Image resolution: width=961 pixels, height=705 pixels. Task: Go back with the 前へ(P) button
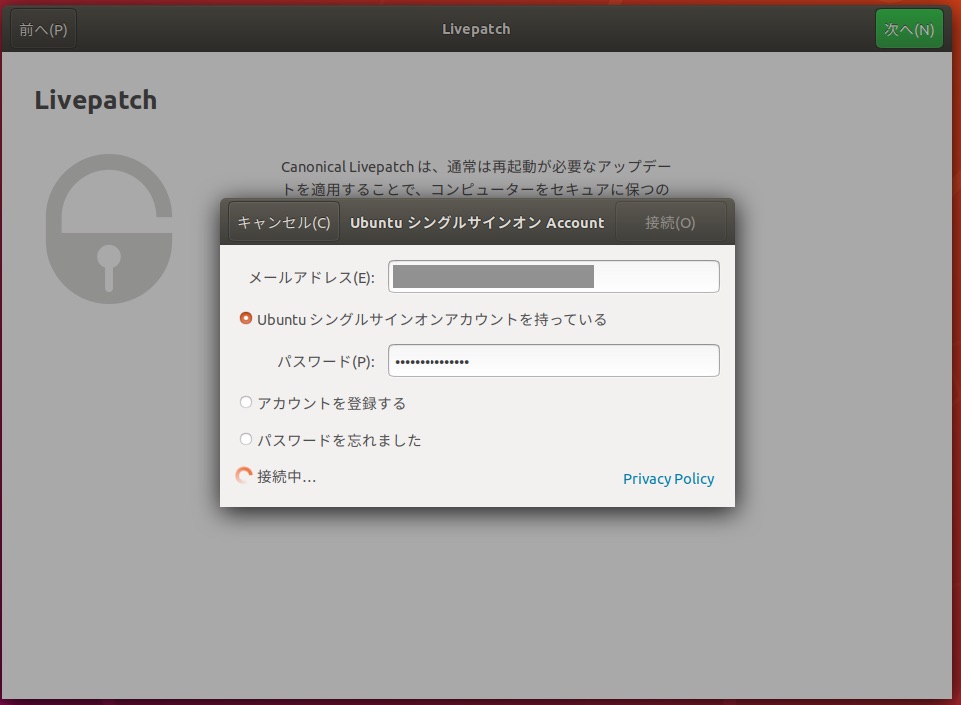(44, 29)
